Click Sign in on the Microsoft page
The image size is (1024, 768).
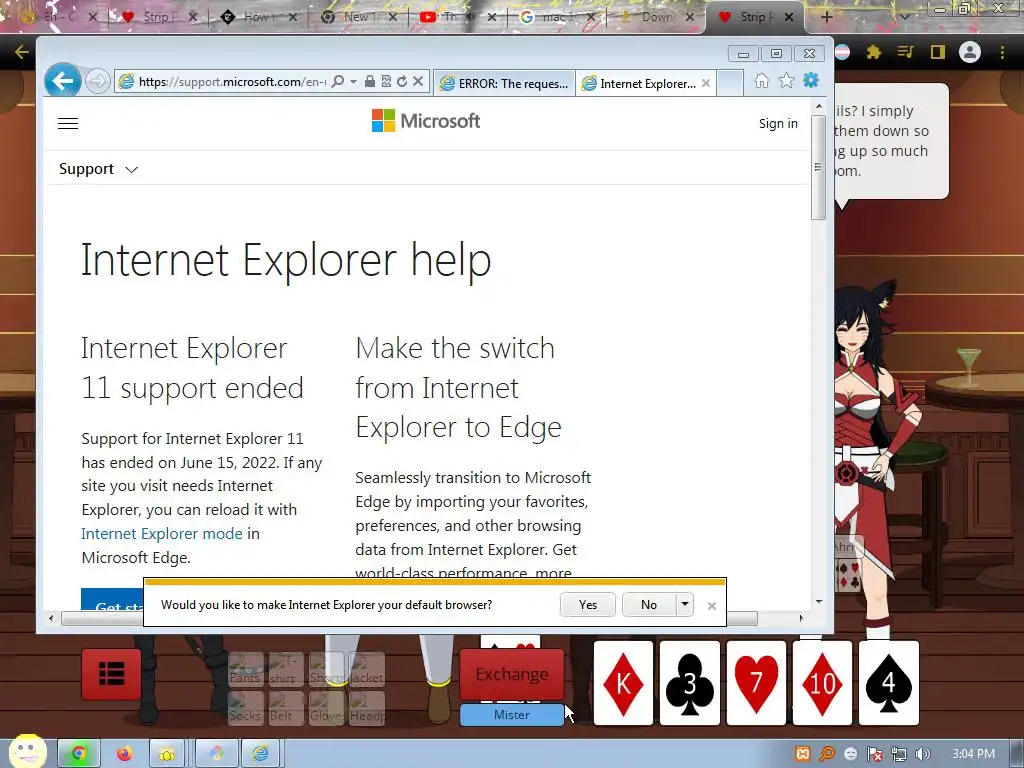click(x=778, y=123)
